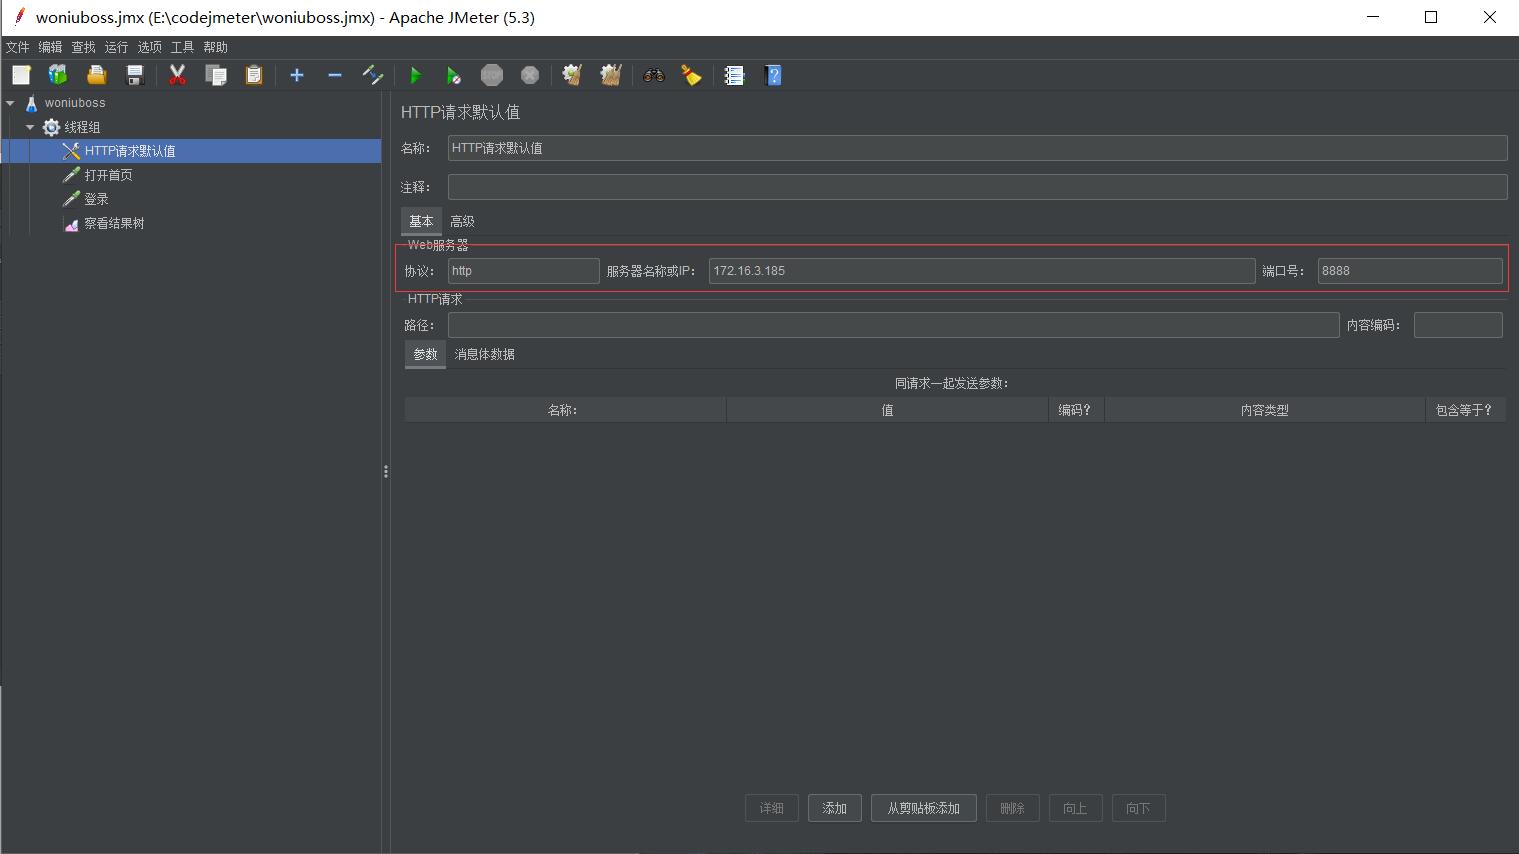This screenshot has height=854, width=1519.
Task: Click the 包含等于? column header
Action: pyautogui.click(x=1465, y=410)
